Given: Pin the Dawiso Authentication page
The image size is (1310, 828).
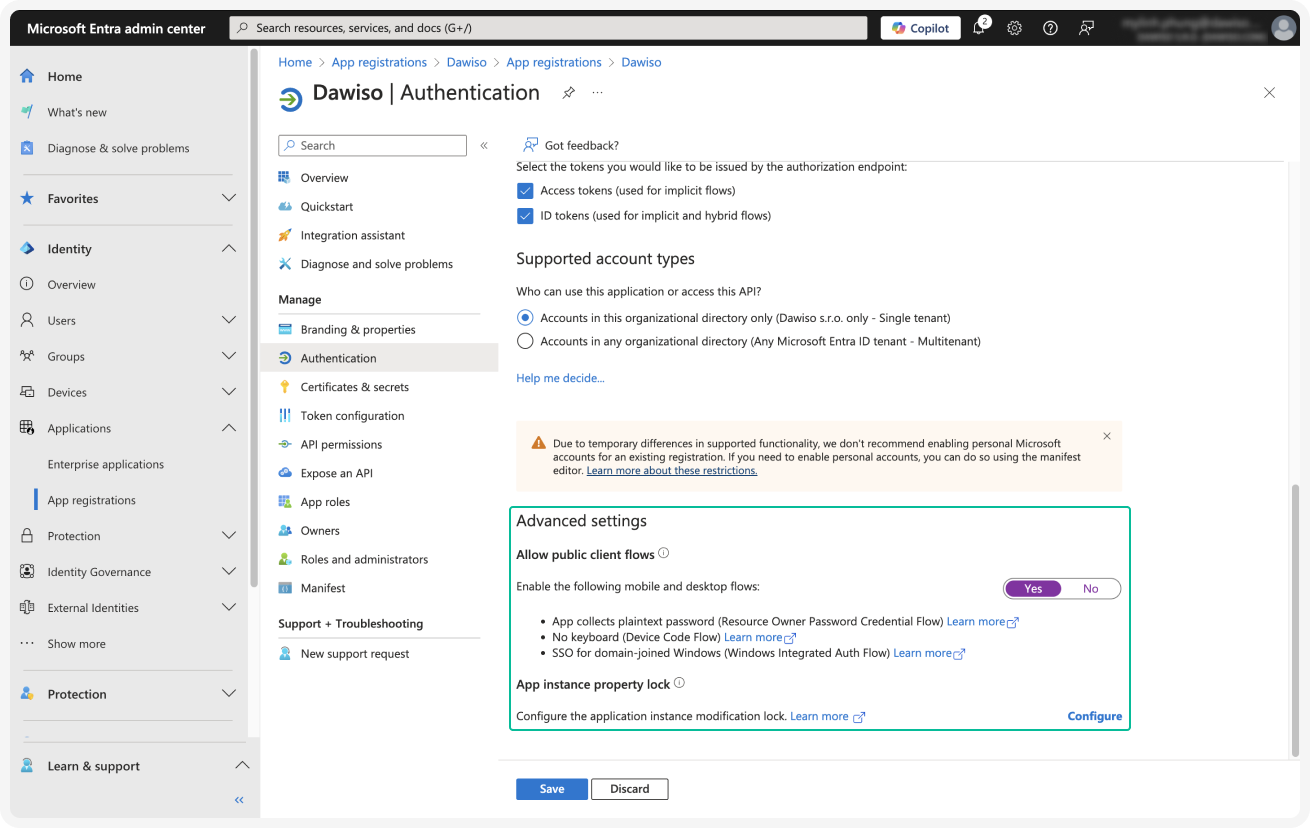Looking at the screenshot, I should (568, 93).
